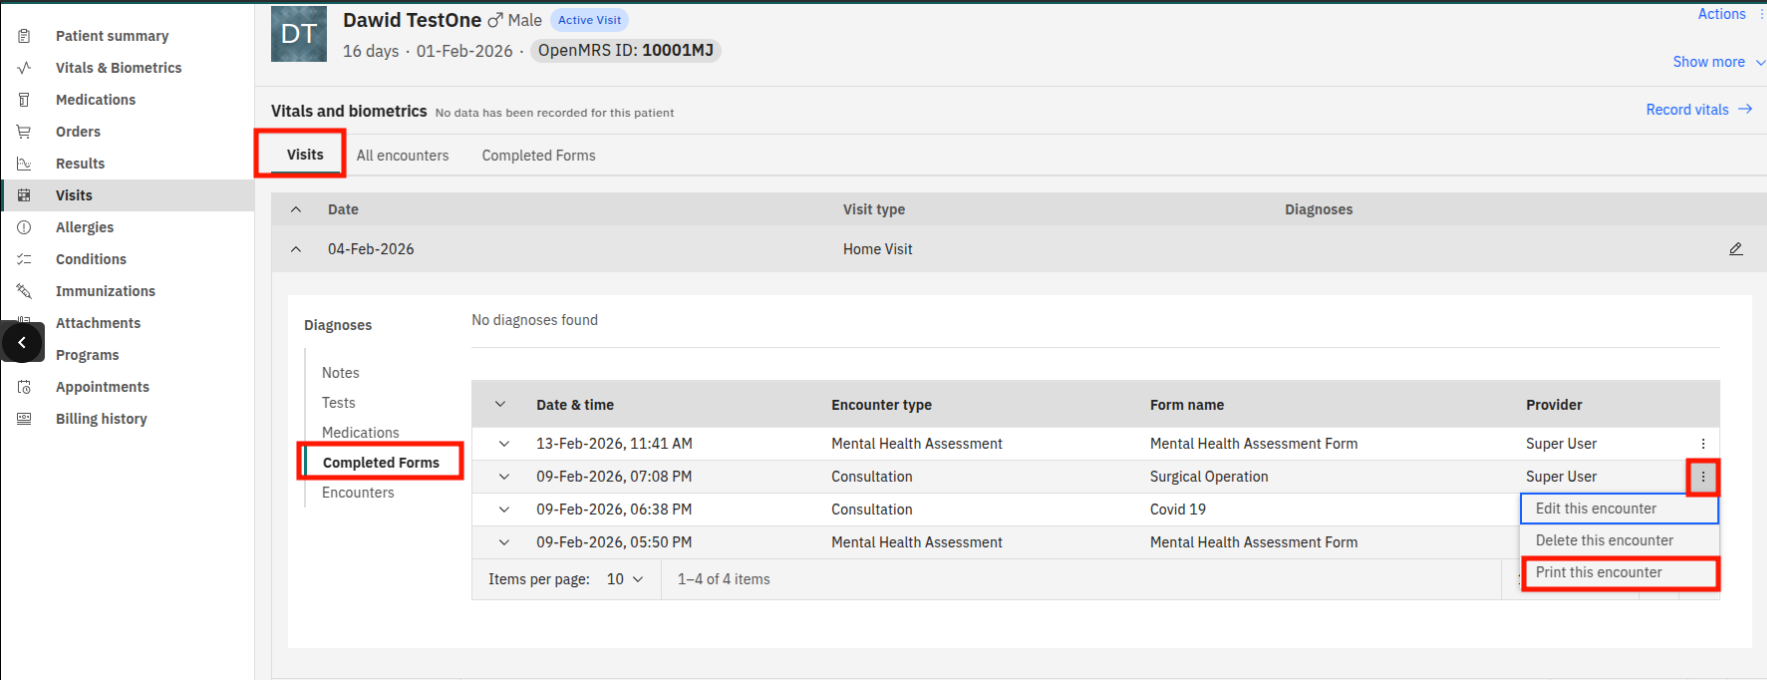Click the Record vitals link
Screen dimensions: 1767x680
tap(1698, 110)
